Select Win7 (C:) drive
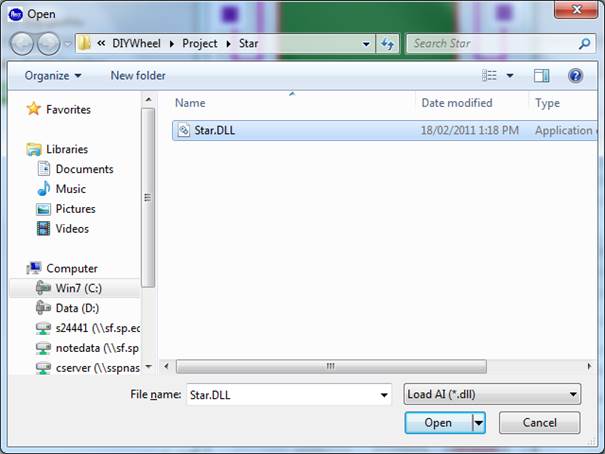The width and height of the screenshot is (605, 454). pos(78,288)
